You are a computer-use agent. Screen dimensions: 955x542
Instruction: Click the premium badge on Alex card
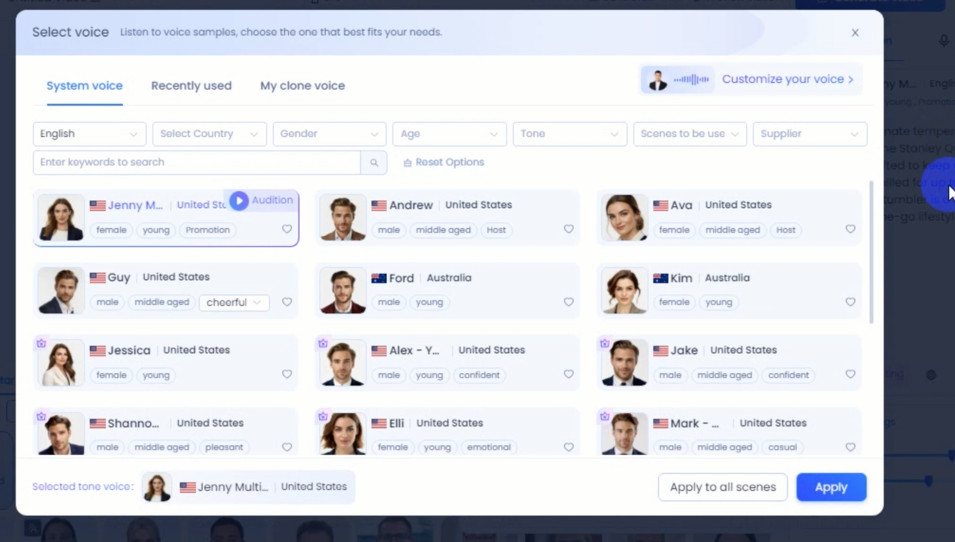tap(323, 343)
